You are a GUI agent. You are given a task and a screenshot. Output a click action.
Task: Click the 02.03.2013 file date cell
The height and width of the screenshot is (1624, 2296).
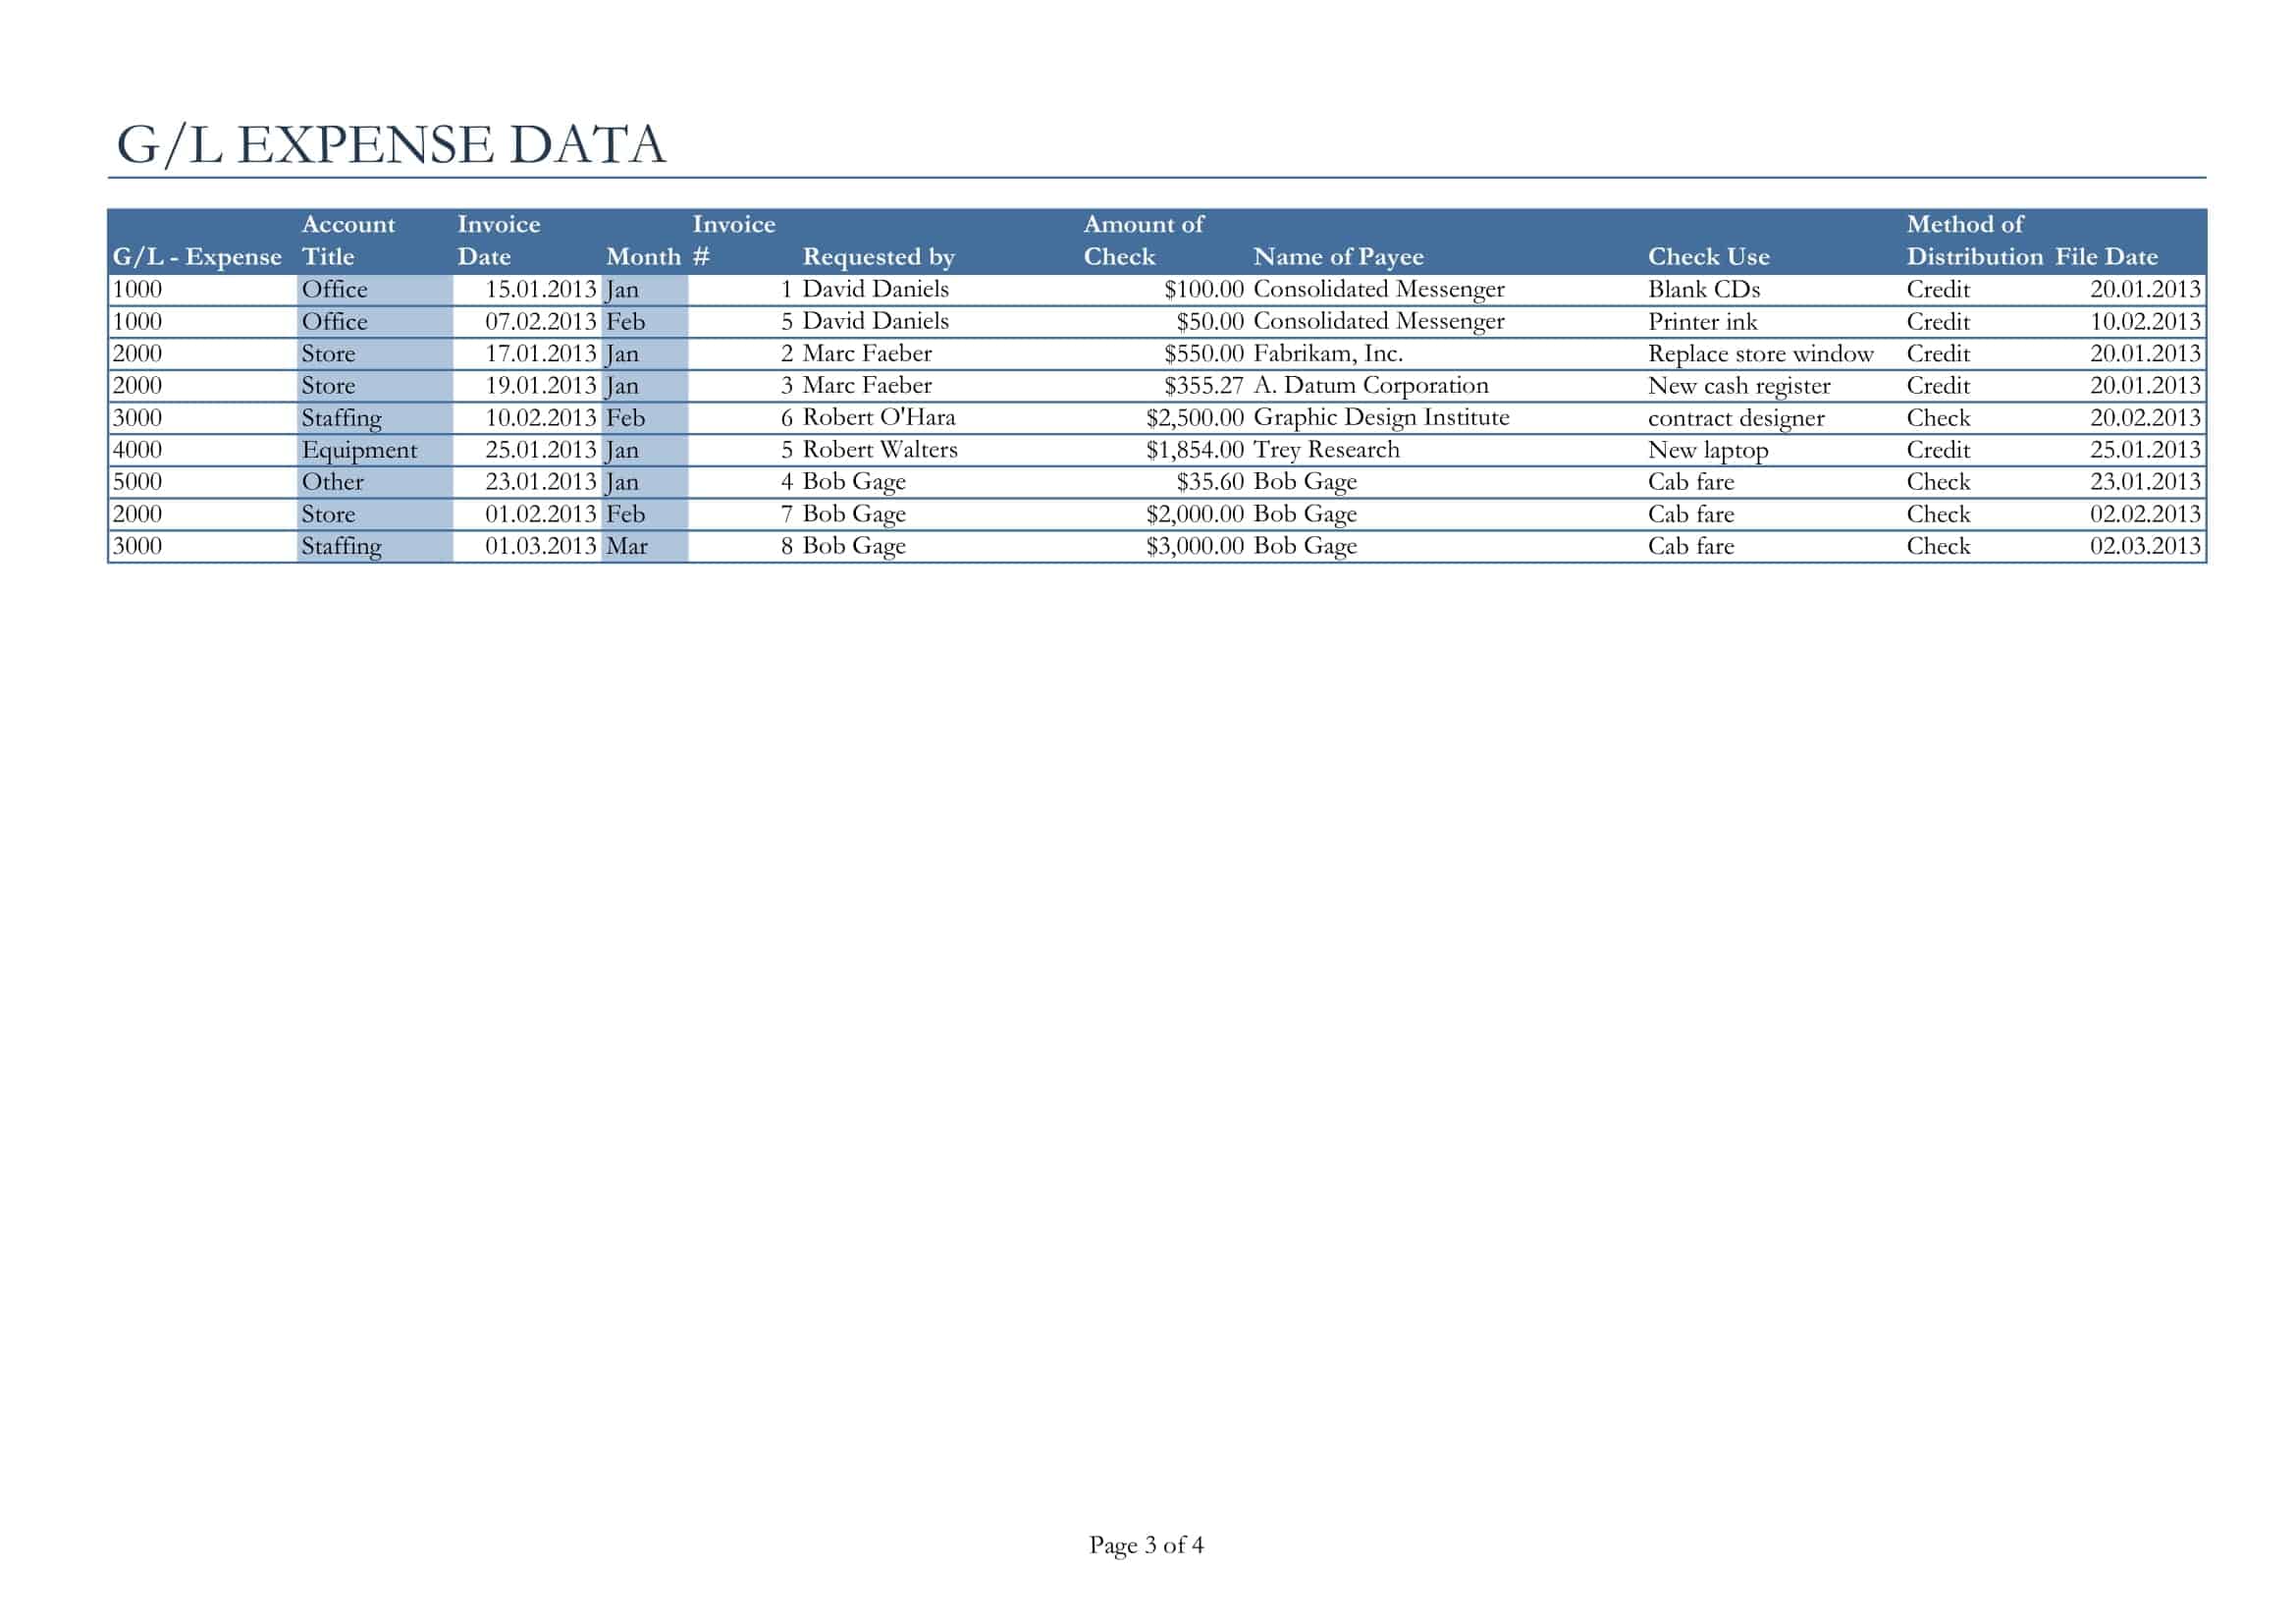pos(2145,547)
